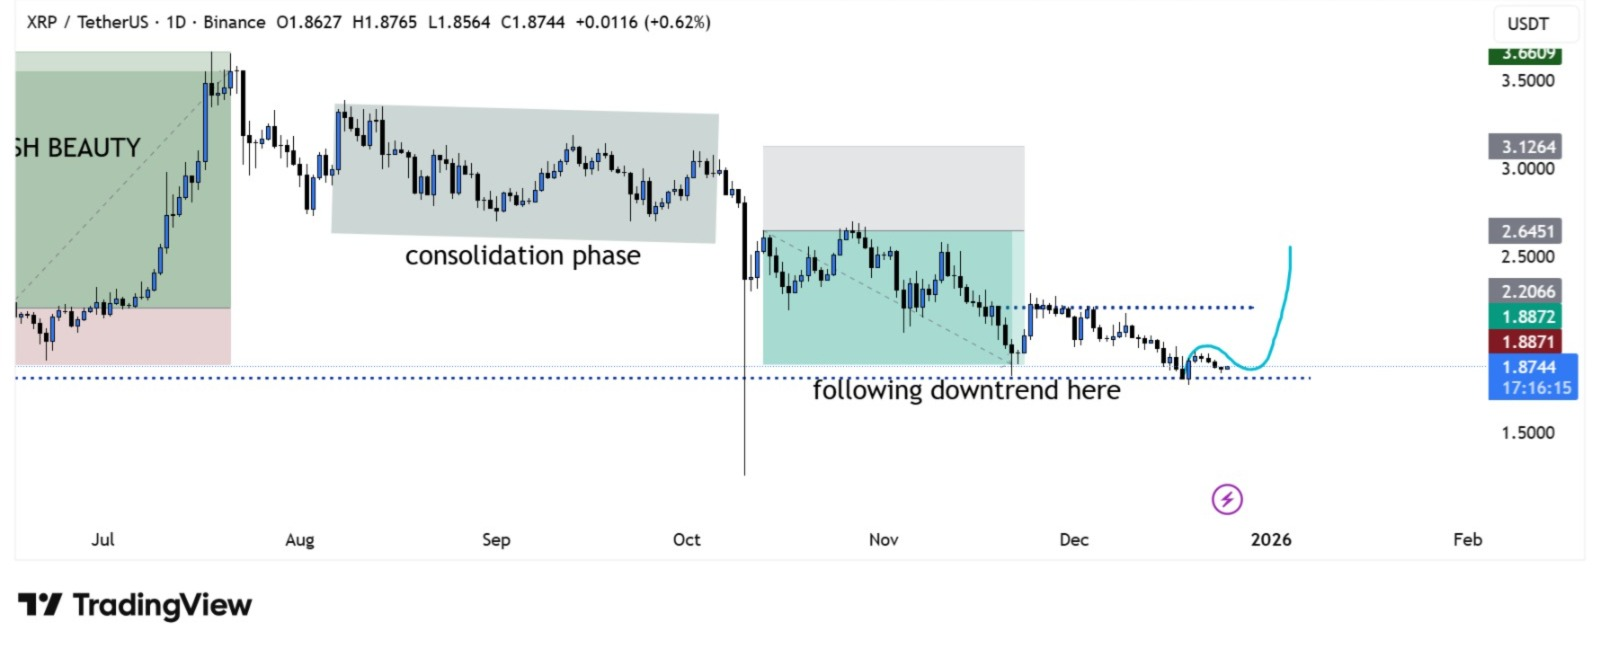Click the Oct label on time axis
Viewport: 1600px width, 649px height.
686,540
